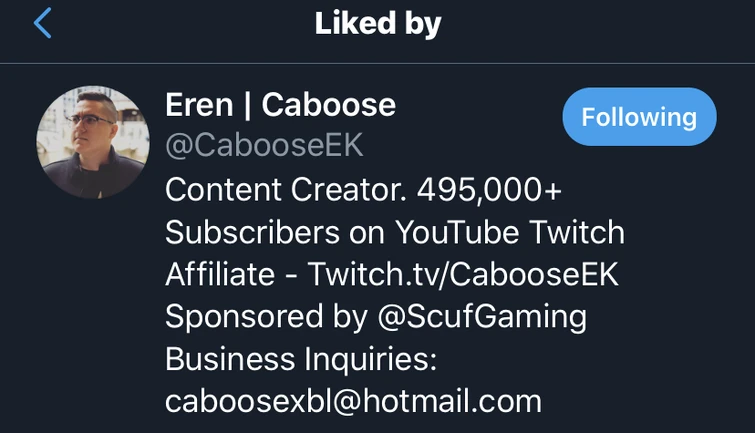The height and width of the screenshot is (433, 755).
Task: Click the word Caboose in the display name
Action: tap(328, 105)
